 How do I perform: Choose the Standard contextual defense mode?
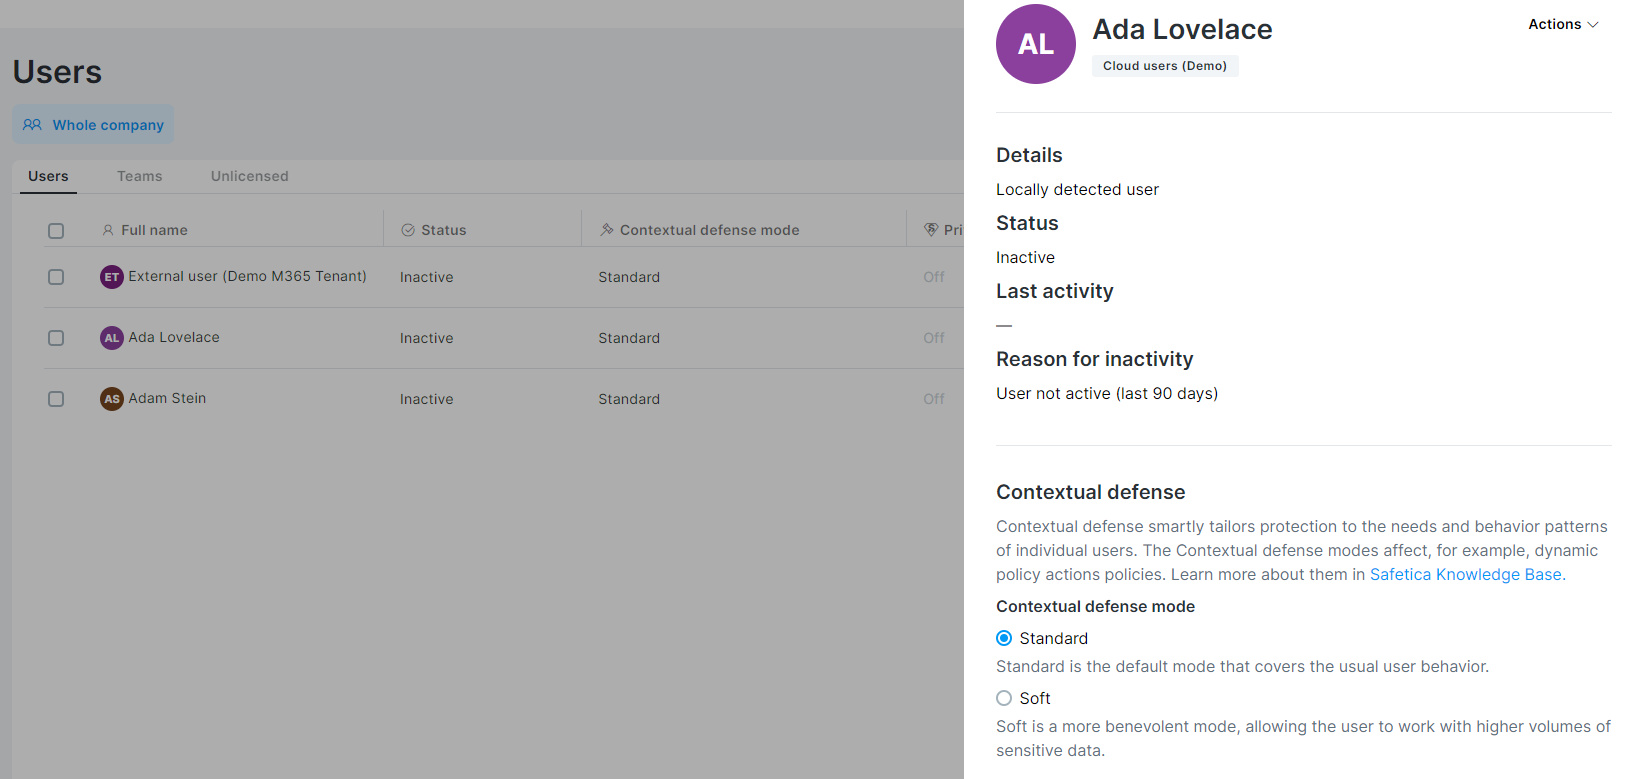pyautogui.click(x=1004, y=638)
